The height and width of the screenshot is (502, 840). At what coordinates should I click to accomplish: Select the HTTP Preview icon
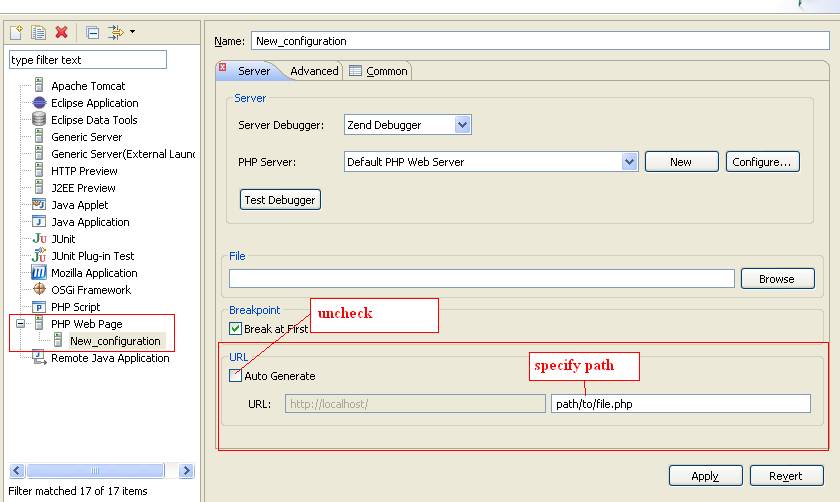39,170
